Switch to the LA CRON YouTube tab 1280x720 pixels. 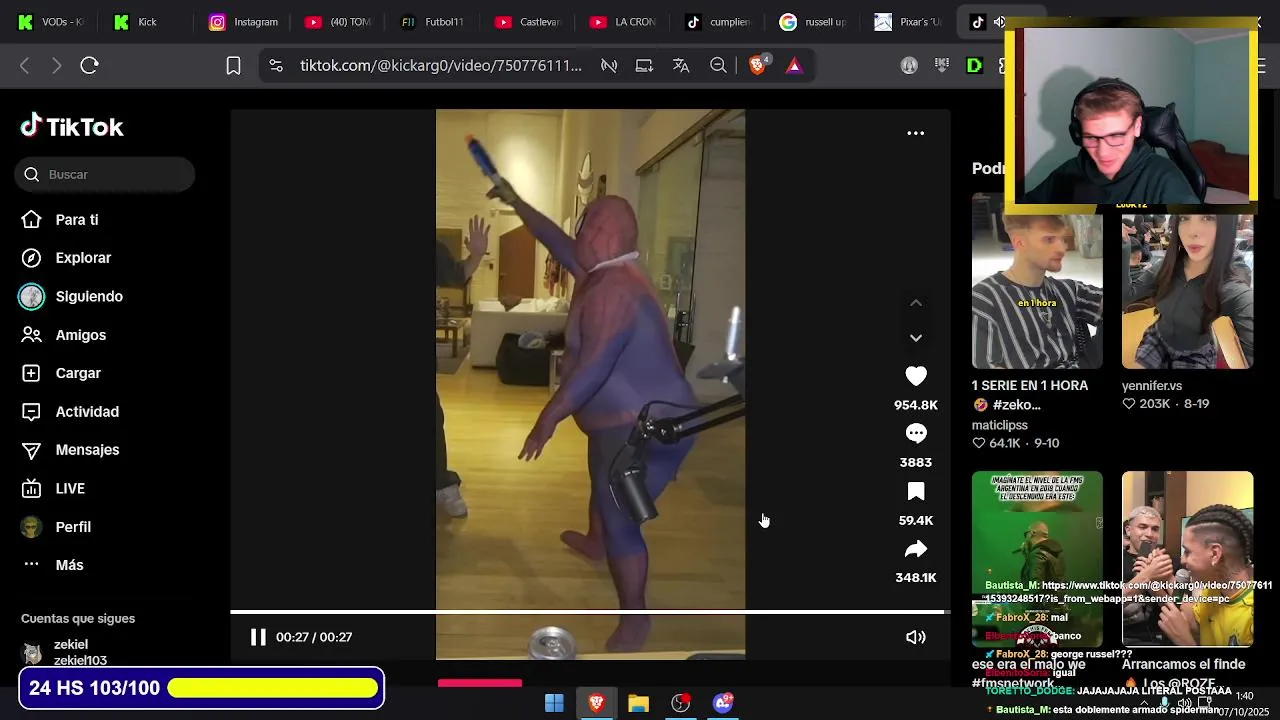coord(623,22)
